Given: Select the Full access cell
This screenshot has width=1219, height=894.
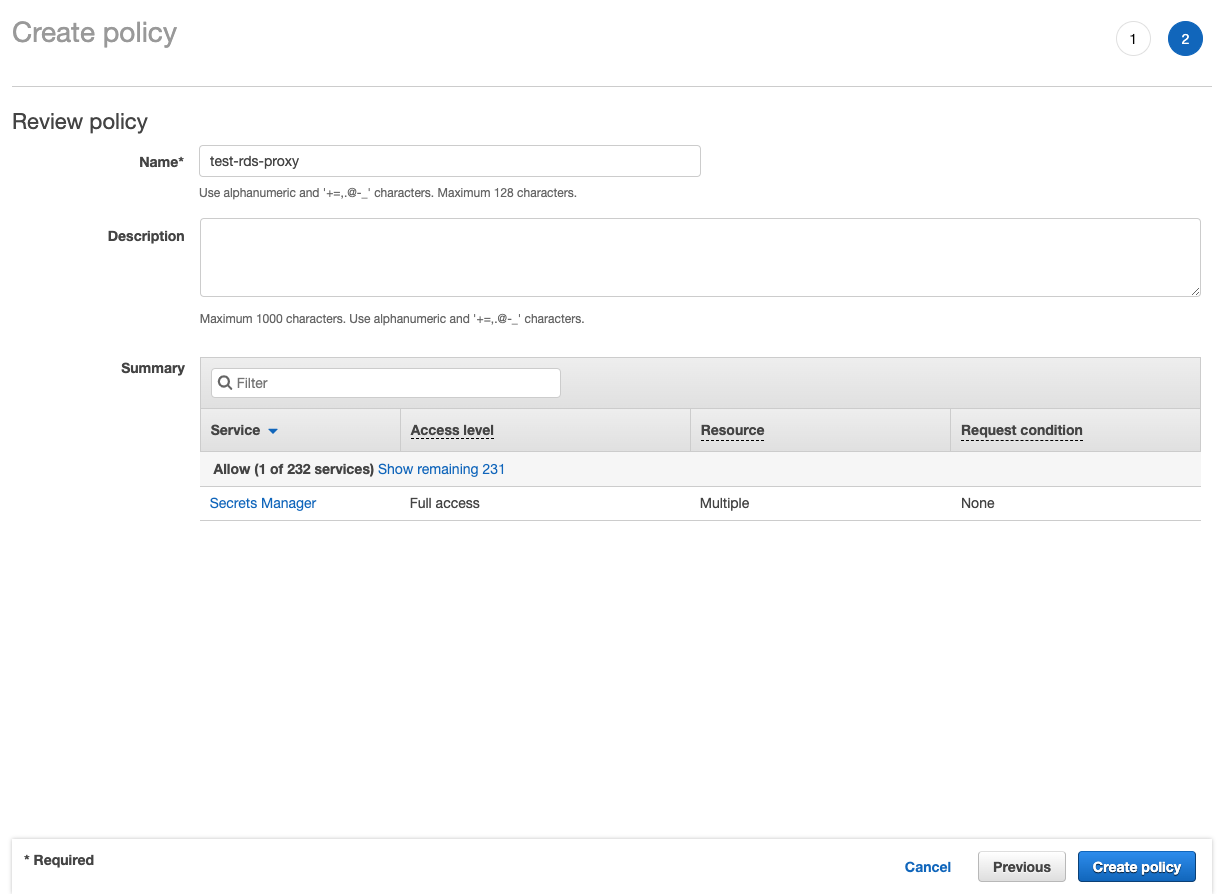Looking at the screenshot, I should click(x=445, y=503).
